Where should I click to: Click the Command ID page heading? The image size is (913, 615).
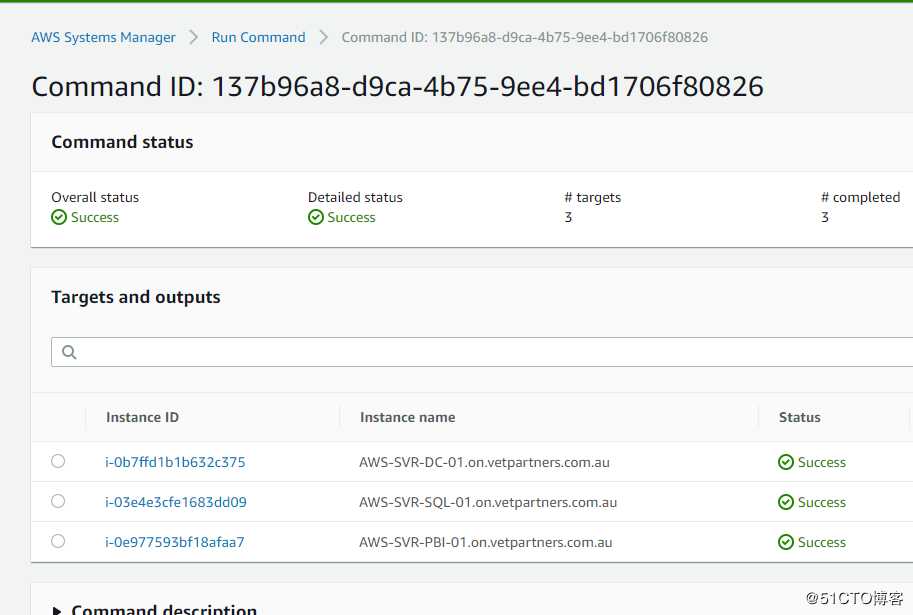pyautogui.click(x=398, y=87)
